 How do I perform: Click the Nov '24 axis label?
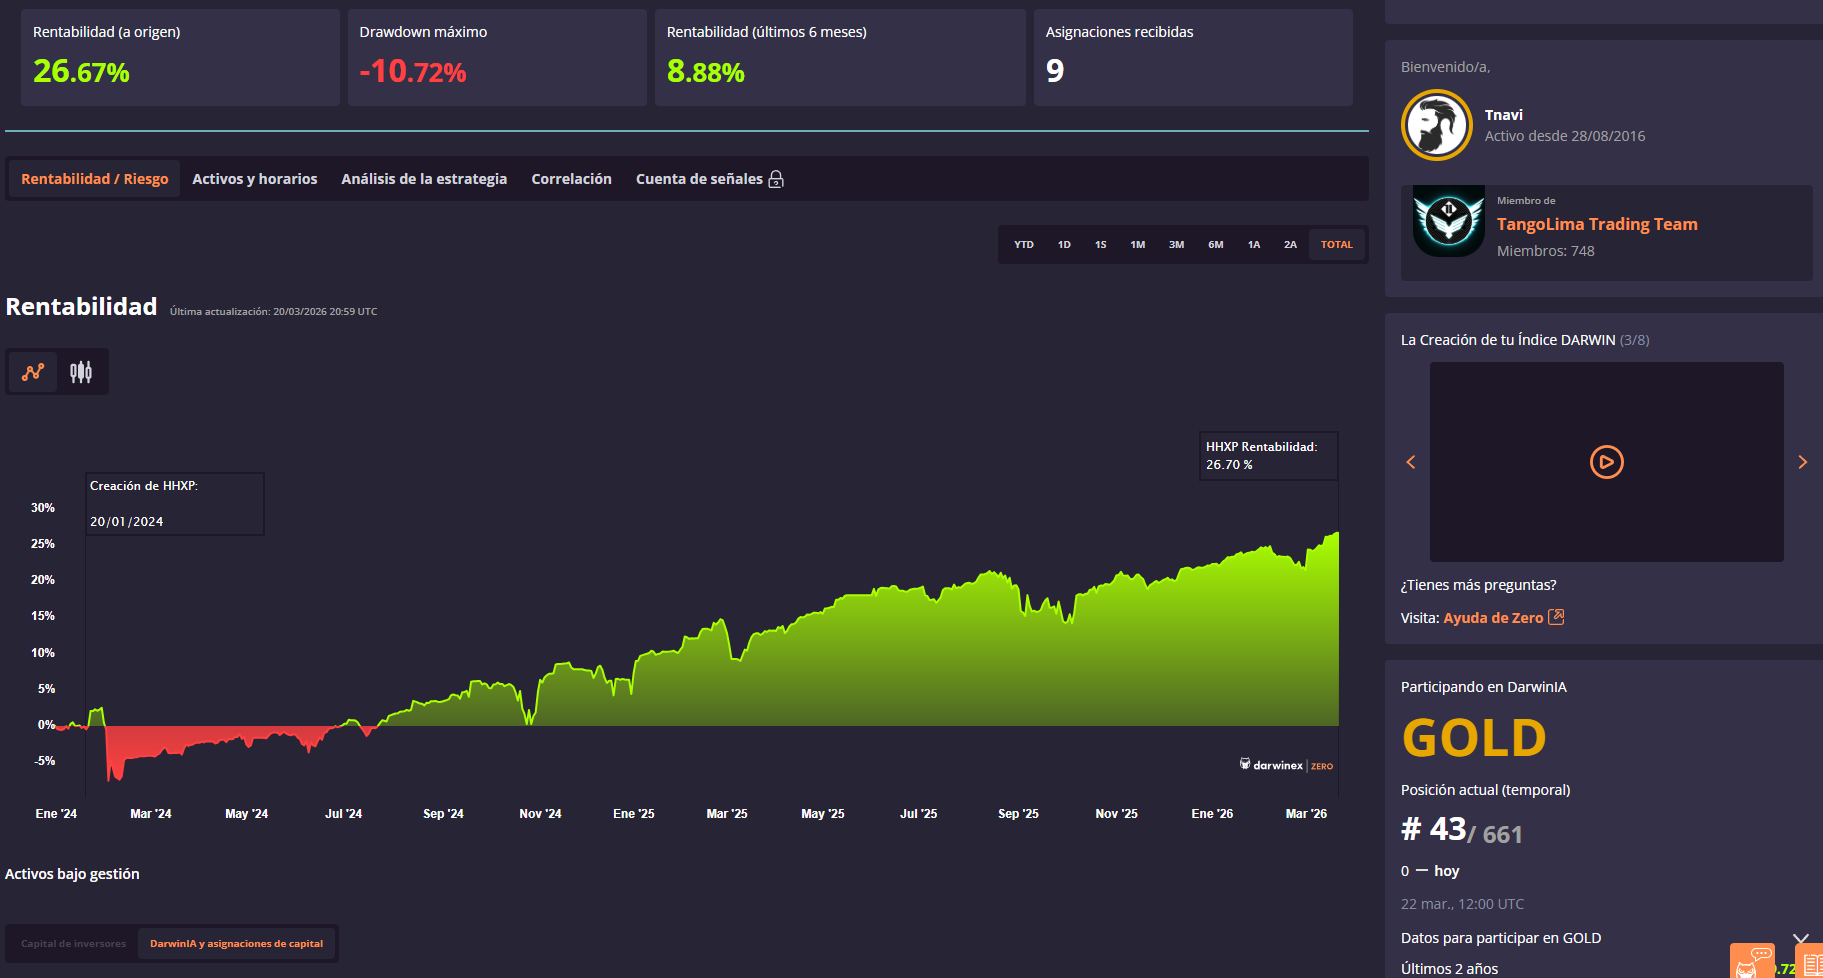[540, 814]
